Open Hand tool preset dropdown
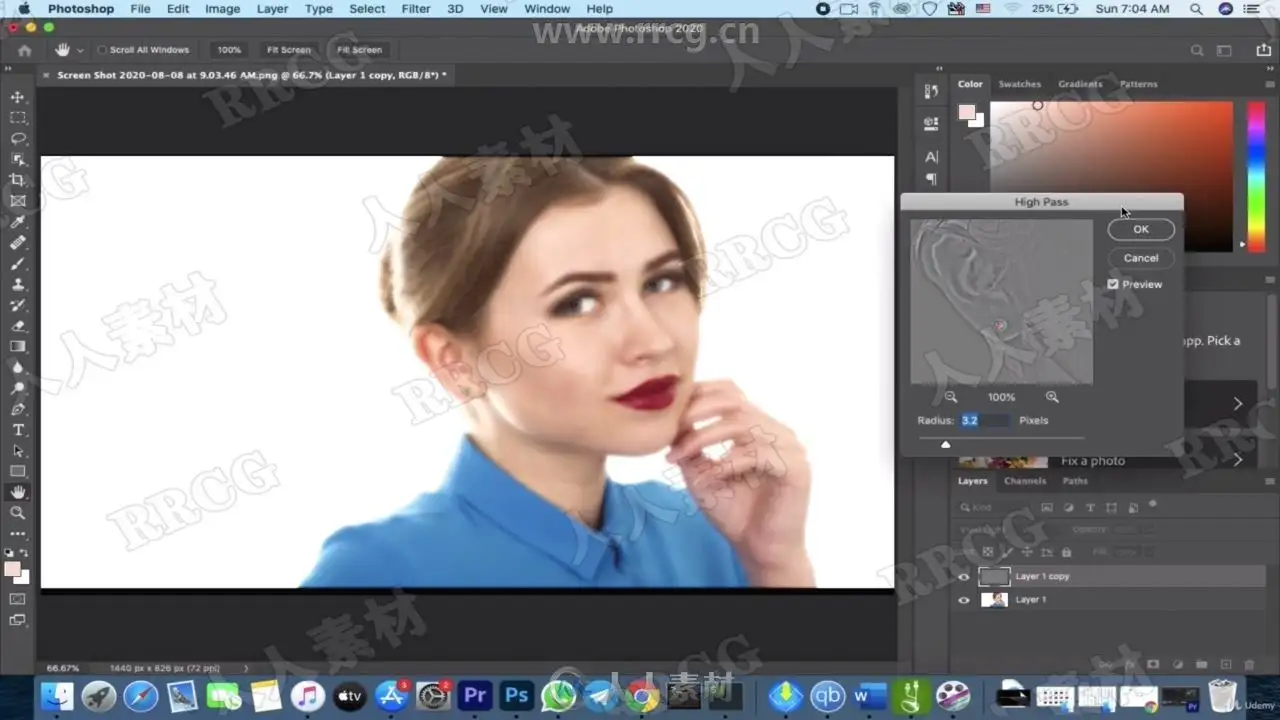1280x720 pixels. click(79, 50)
